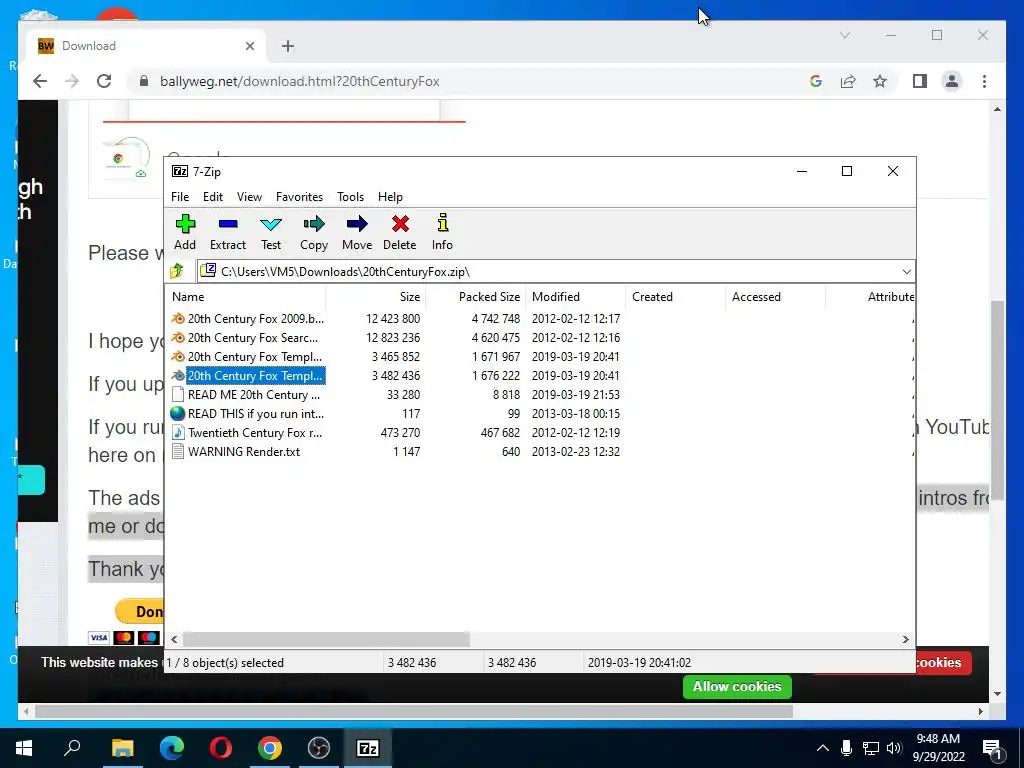Screen dimensions: 1024x768
Task: Select READ THIS if you run int... file
Action: pos(255,413)
